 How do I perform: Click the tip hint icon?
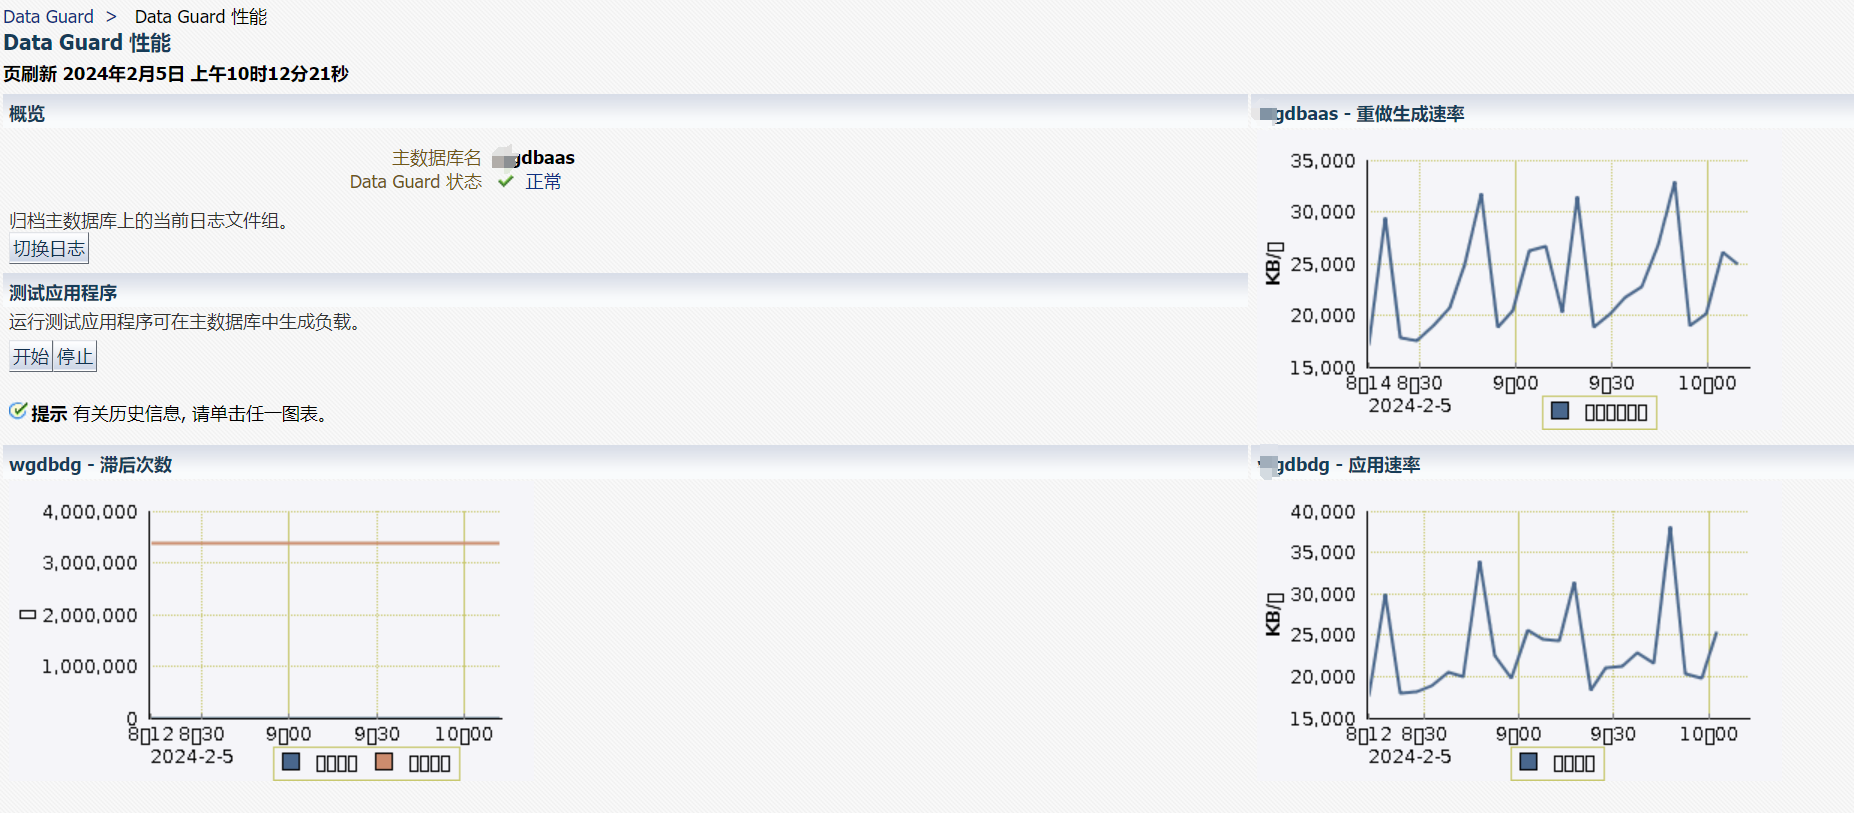[x=17, y=411]
